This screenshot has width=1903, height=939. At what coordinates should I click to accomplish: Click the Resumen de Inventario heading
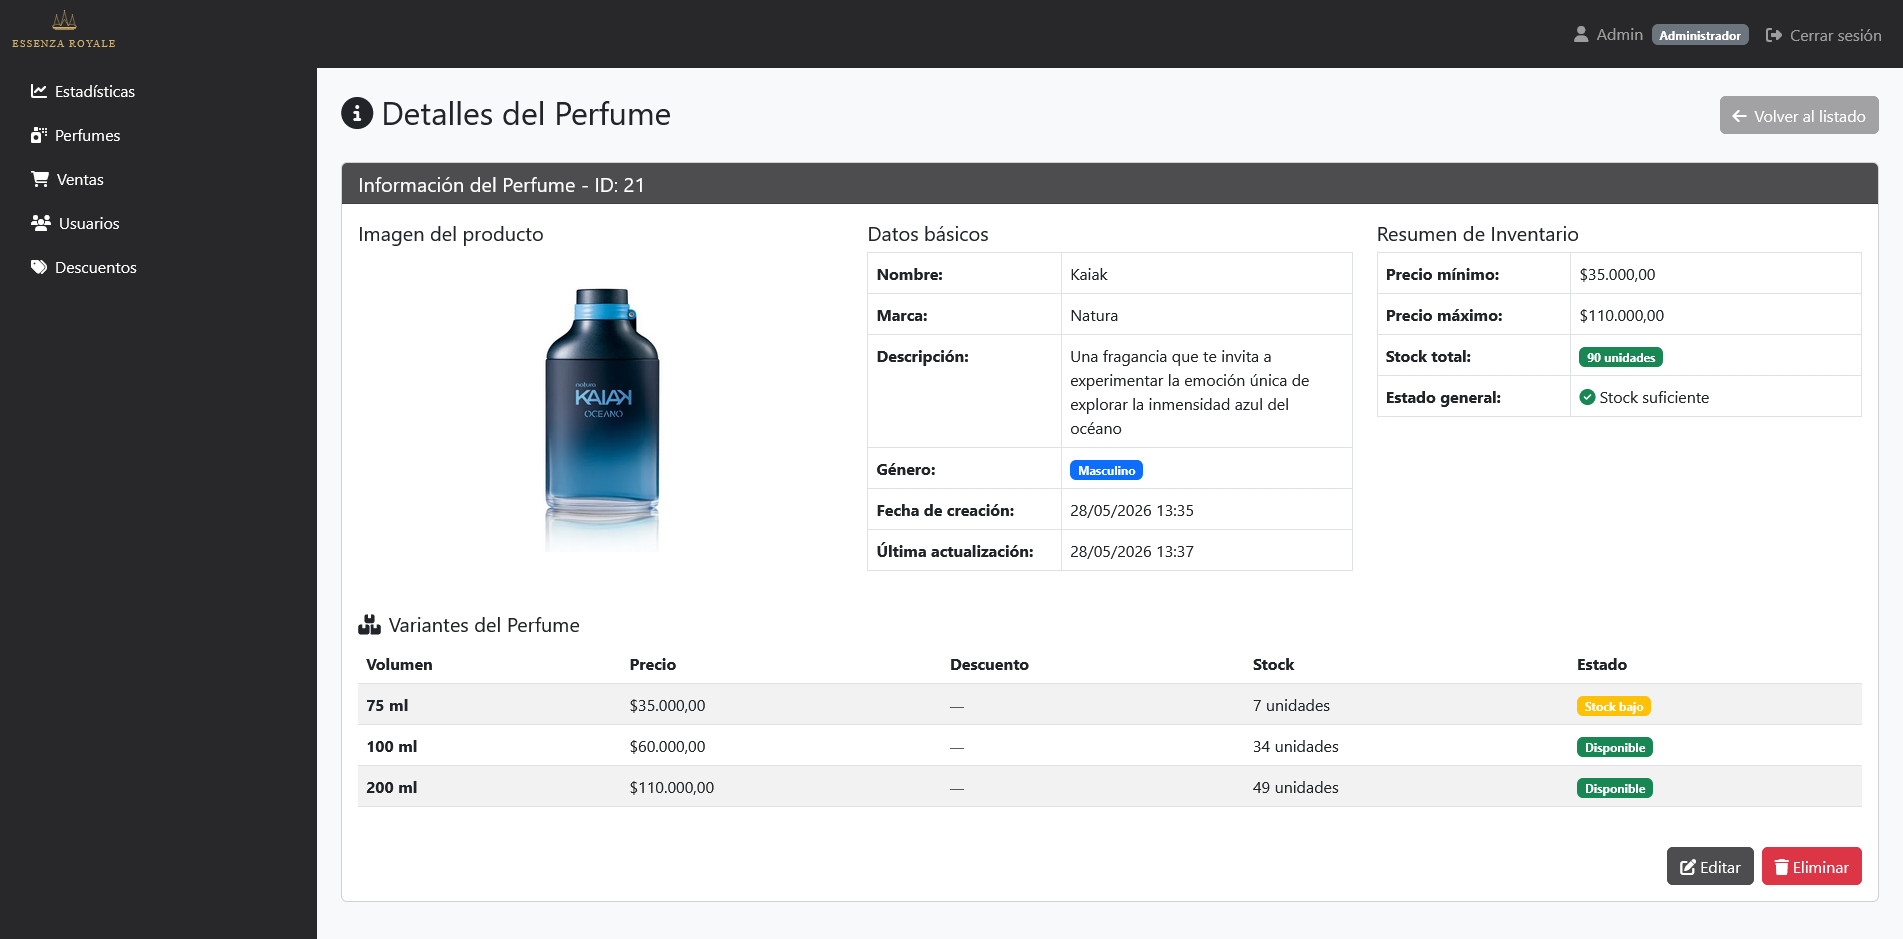(x=1477, y=234)
